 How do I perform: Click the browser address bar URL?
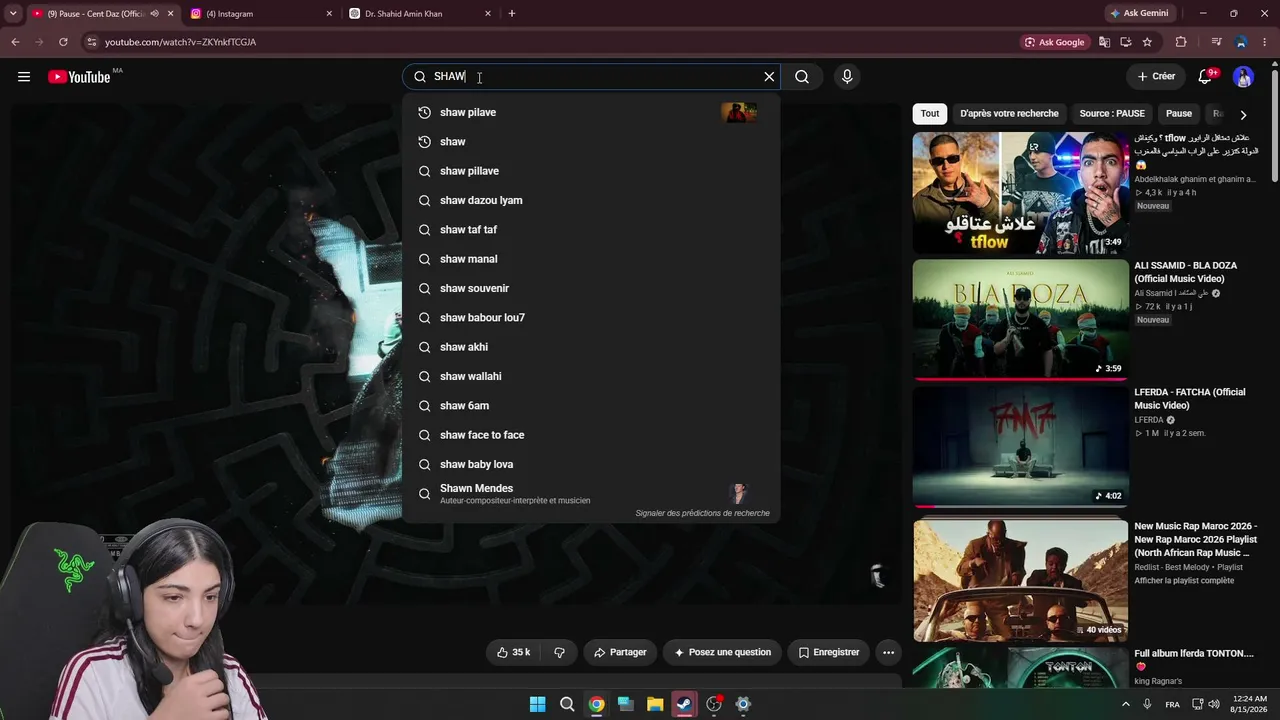click(181, 42)
